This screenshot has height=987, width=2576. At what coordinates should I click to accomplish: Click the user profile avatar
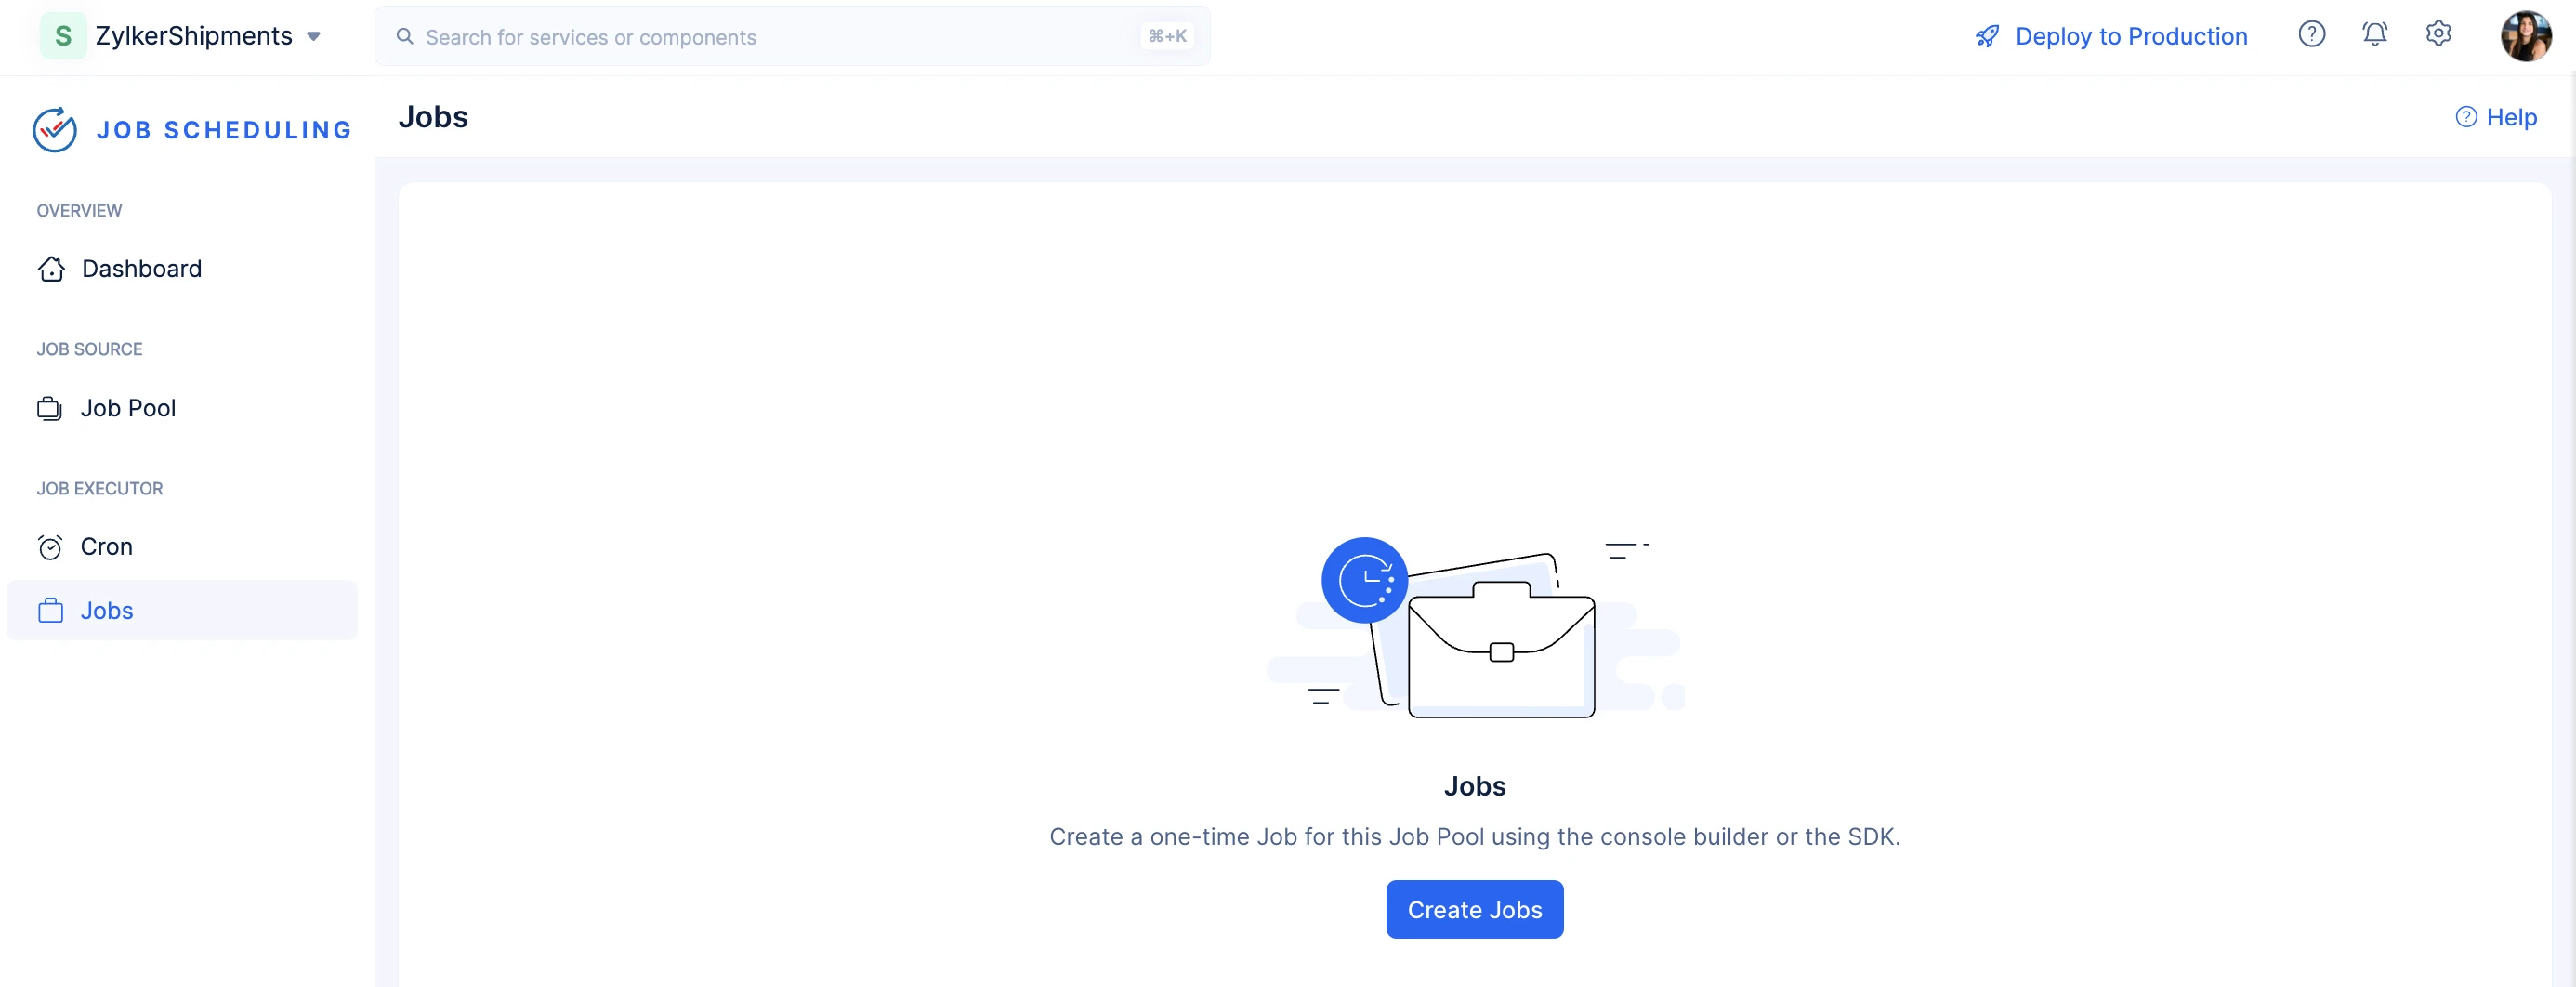pyautogui.click(x=2525, y=36)
